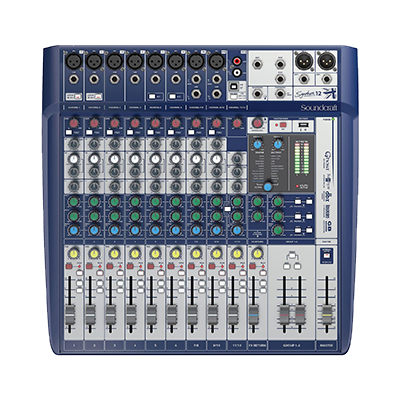
Task: Click the master fader with yellow stripe
Action: 327,315
